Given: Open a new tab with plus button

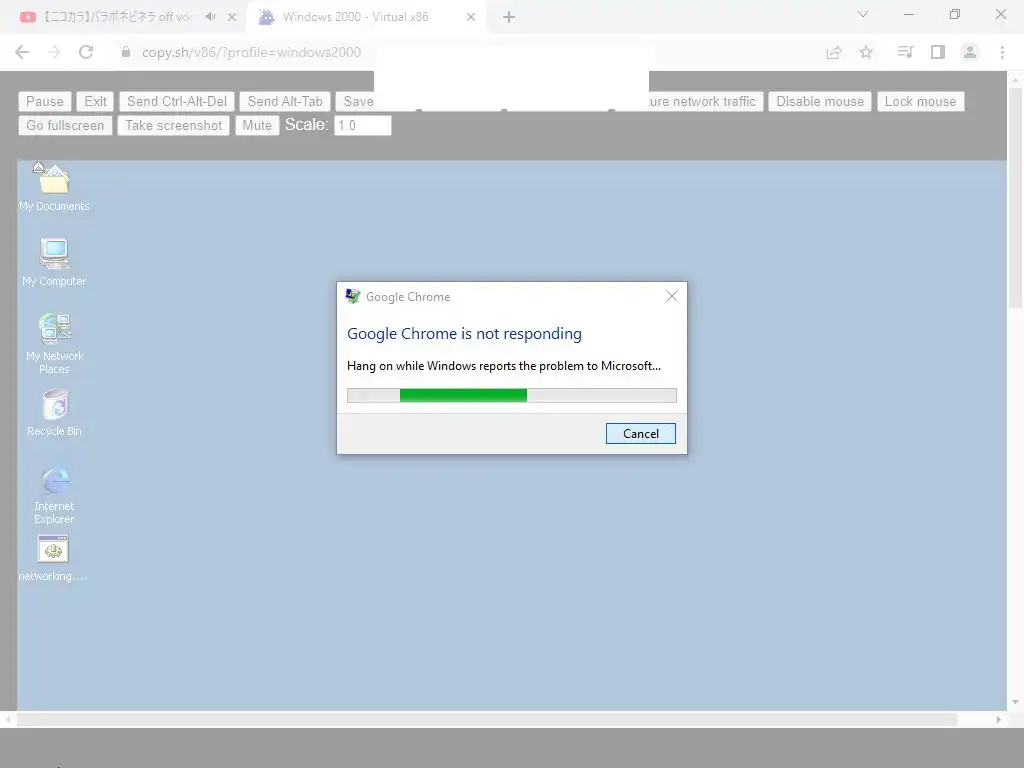Looking at the screenshot, I should 509,18.
